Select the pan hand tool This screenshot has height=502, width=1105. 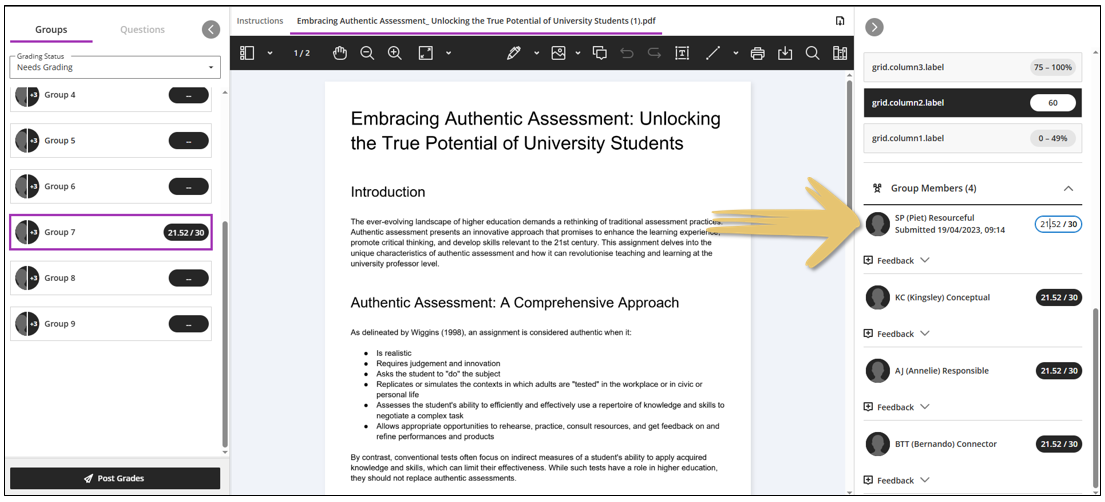click(x=340, y=53)
